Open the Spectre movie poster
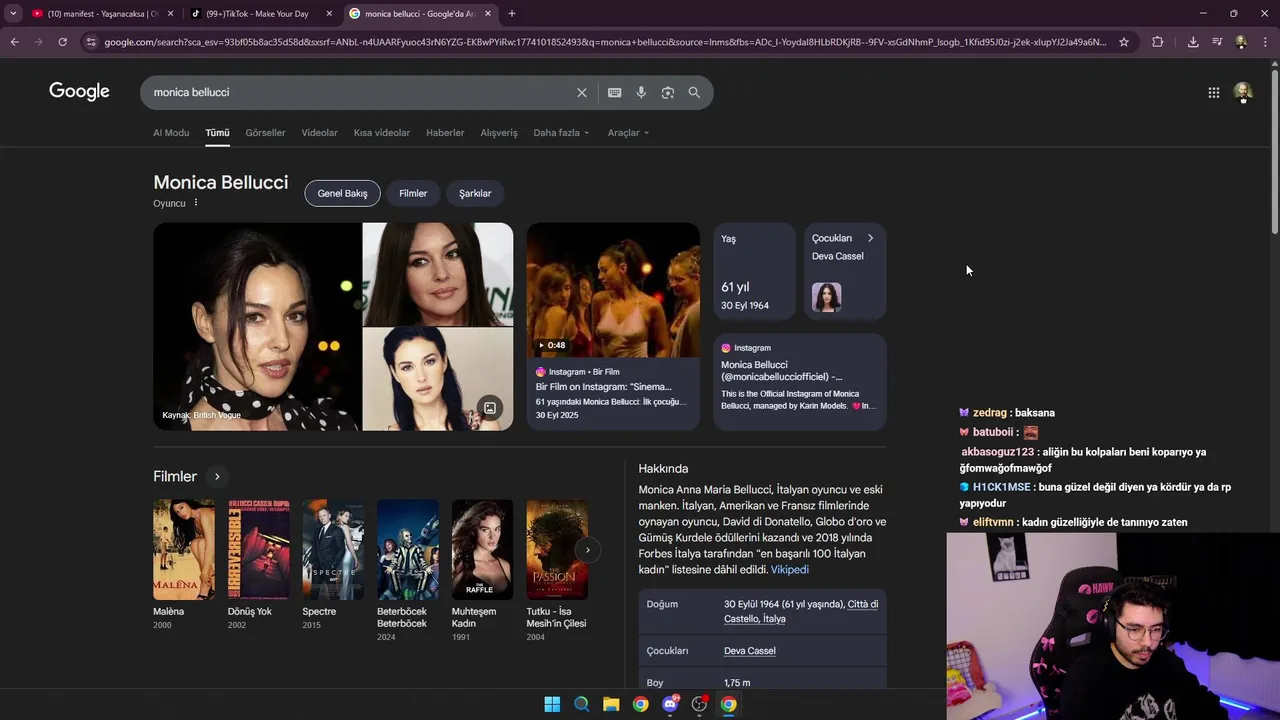Image resolution: width=1280 pixels, height=720 pixels. pos(333,549)
